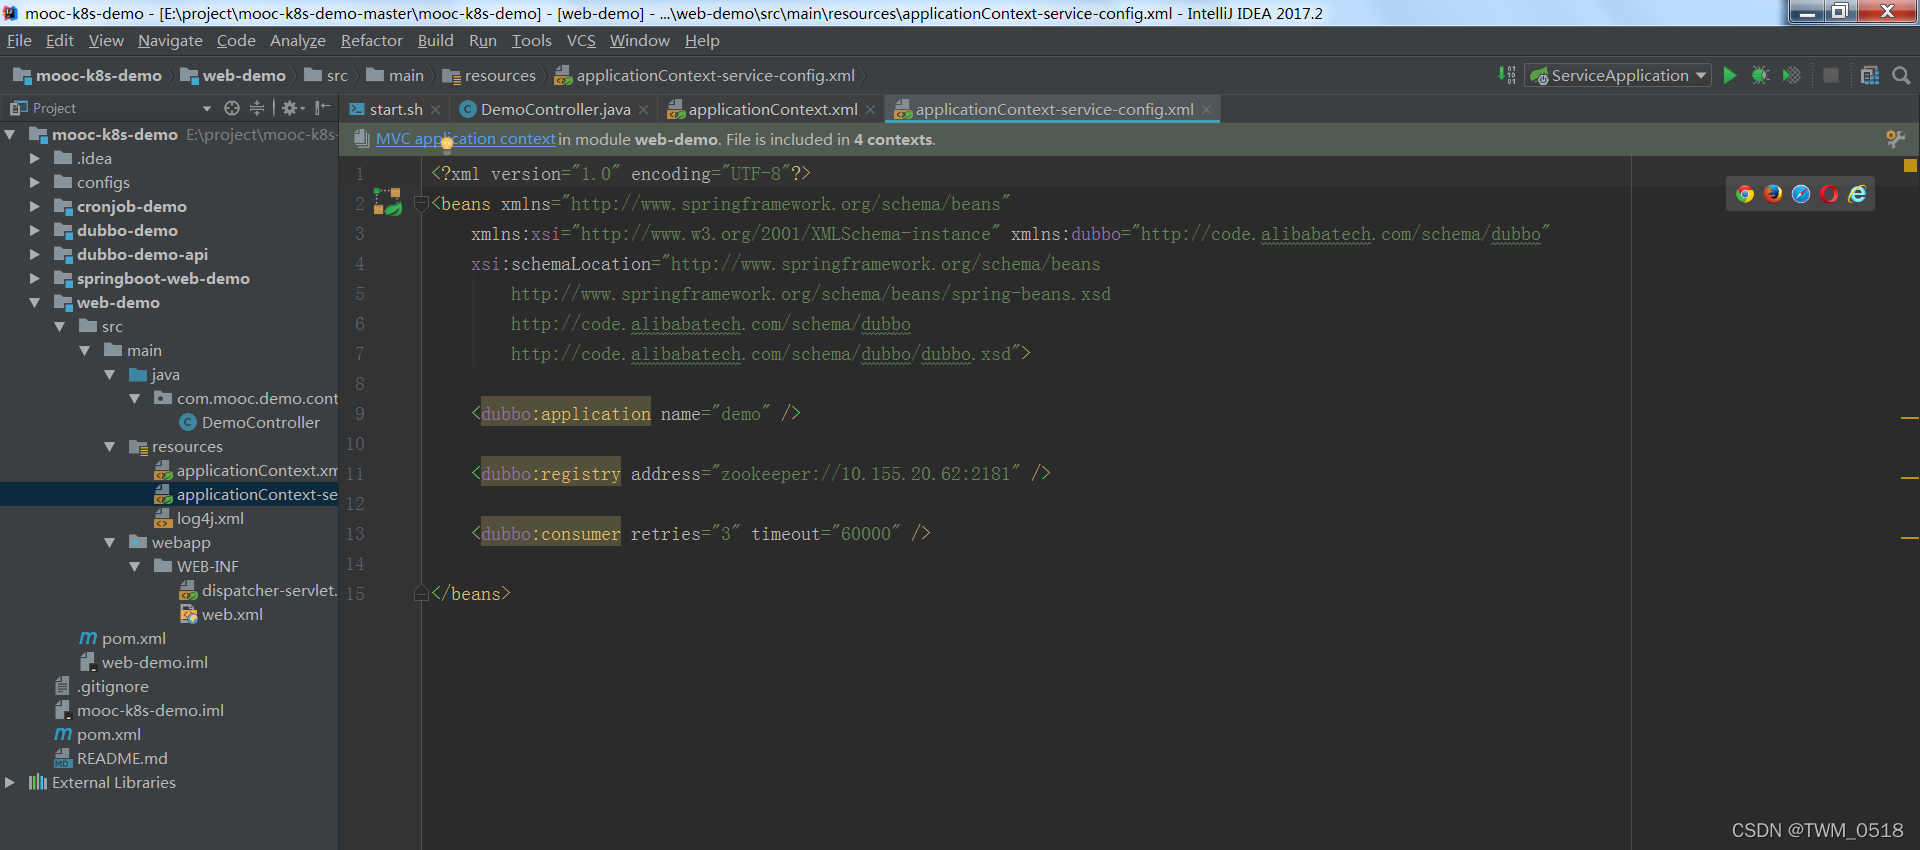The image size is (1920, 850).
Task: Close the applicationContext.xml tab
Action: 871,110
